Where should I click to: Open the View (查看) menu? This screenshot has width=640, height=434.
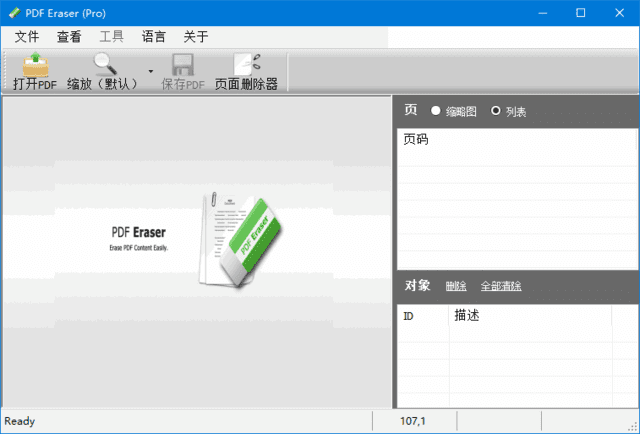[69, 37]
